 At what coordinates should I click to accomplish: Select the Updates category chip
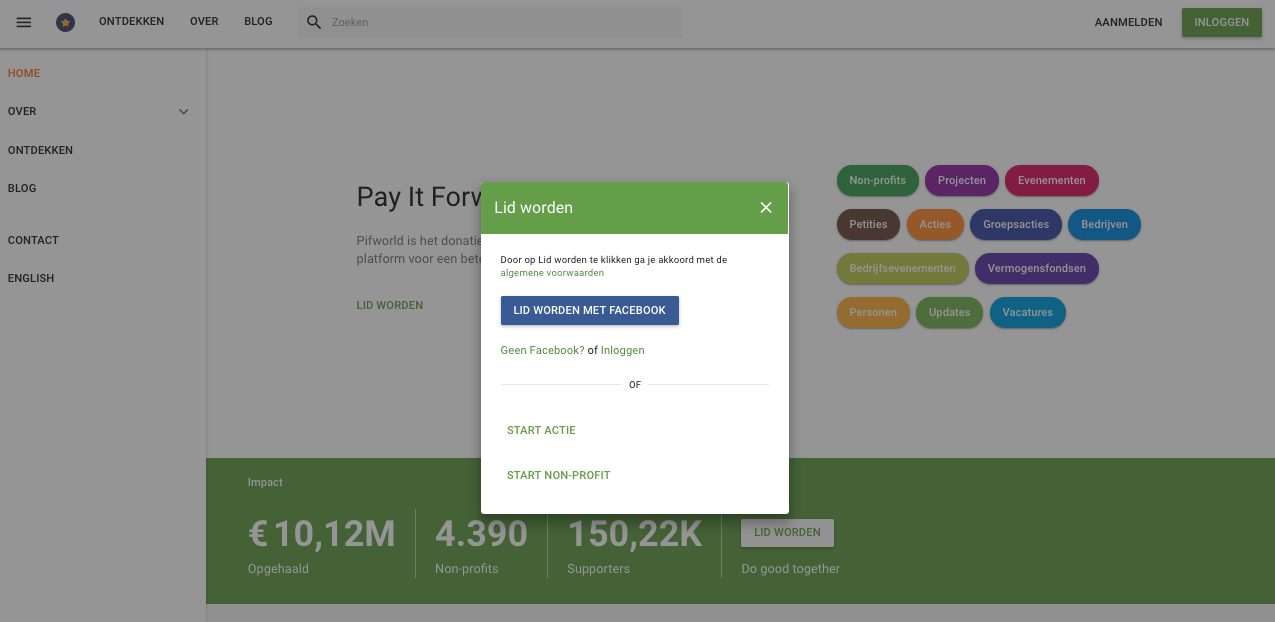click(x=949, y=312)
